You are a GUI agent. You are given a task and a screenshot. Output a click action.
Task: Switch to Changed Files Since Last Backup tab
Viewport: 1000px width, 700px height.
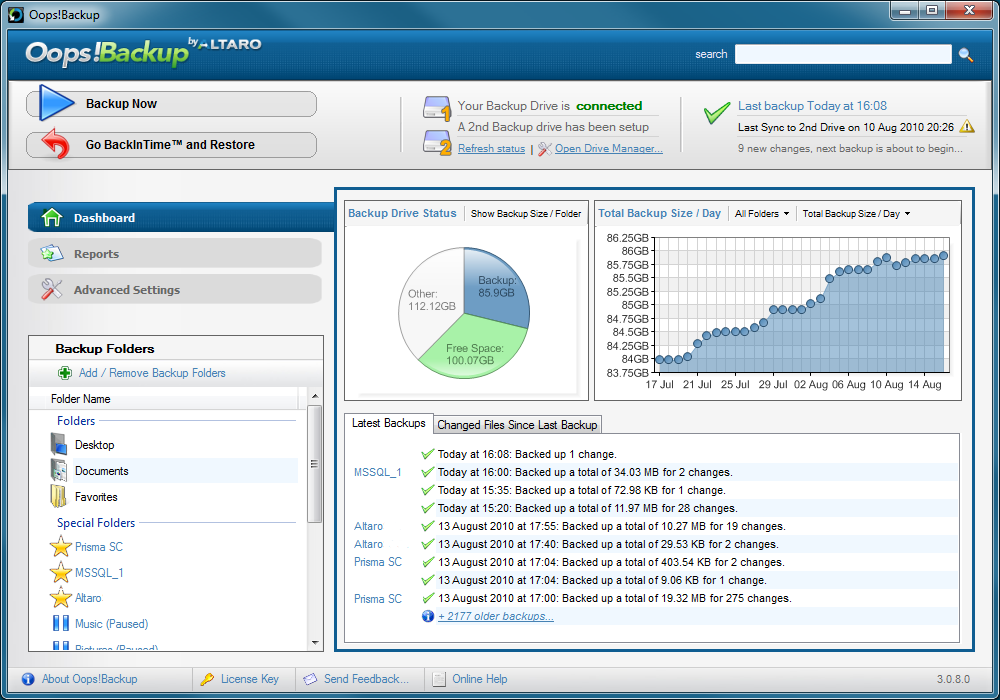(517, 425)
